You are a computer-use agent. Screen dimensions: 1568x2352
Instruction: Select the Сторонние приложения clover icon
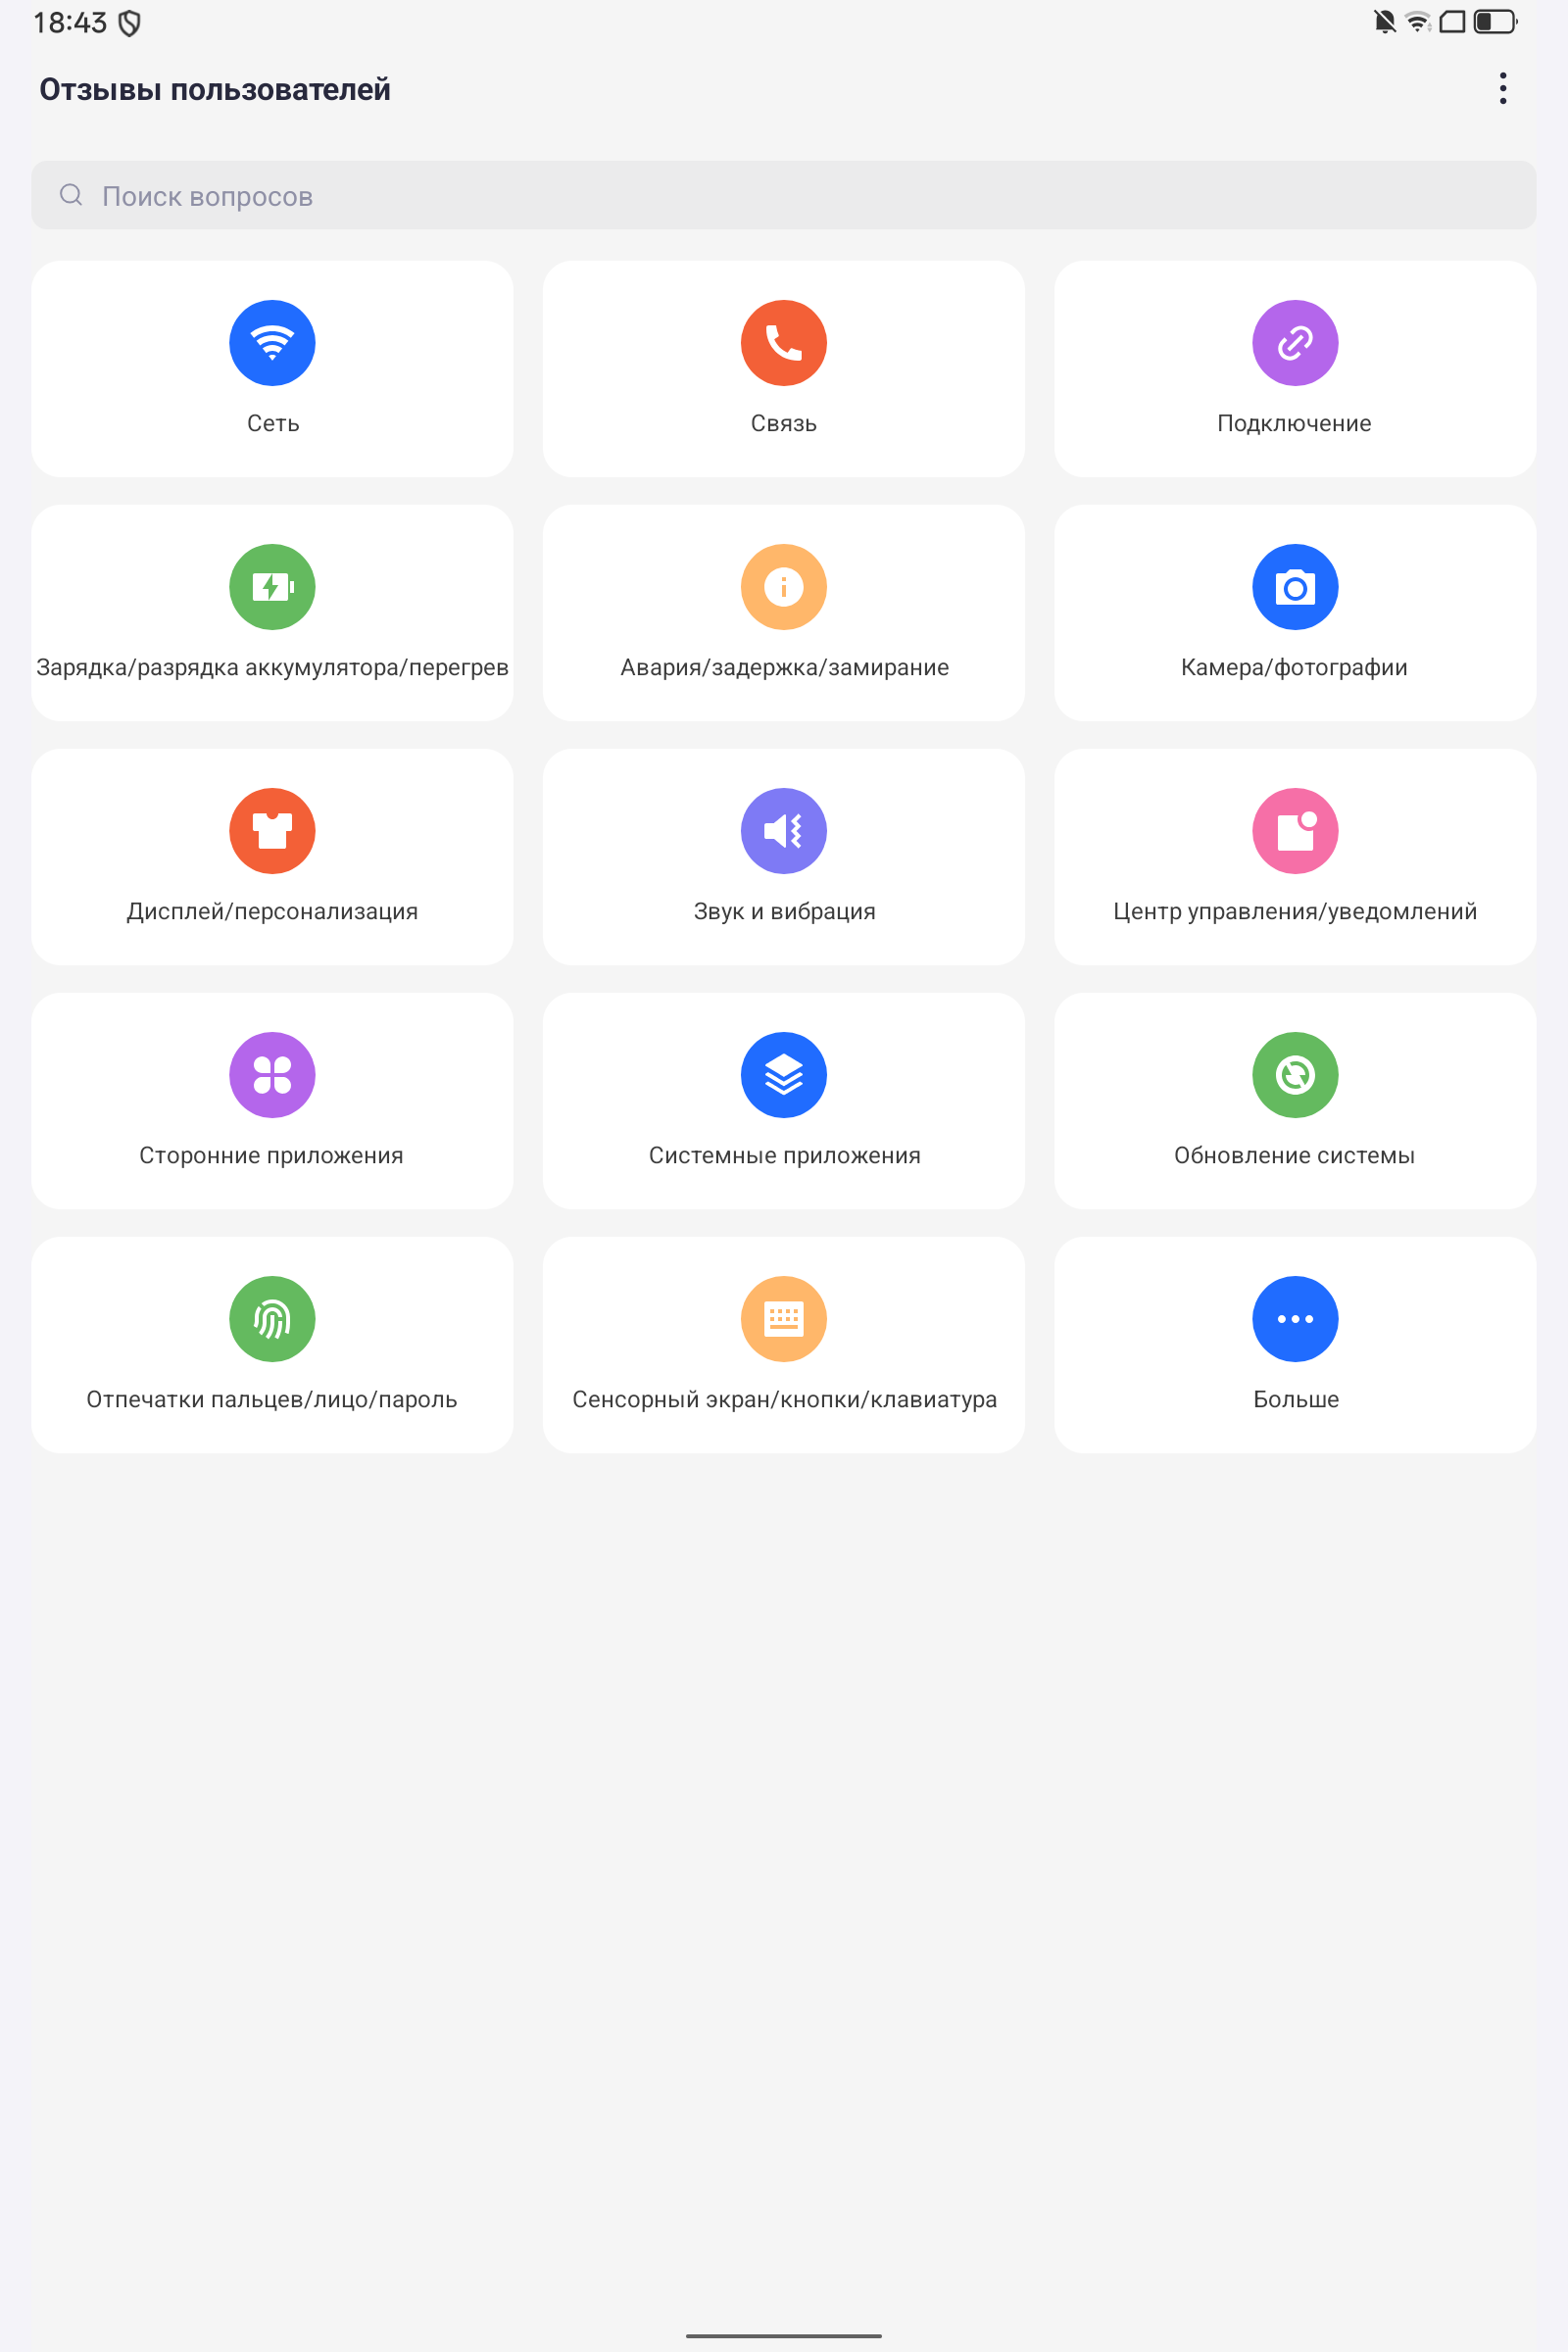coord(272,1075)
